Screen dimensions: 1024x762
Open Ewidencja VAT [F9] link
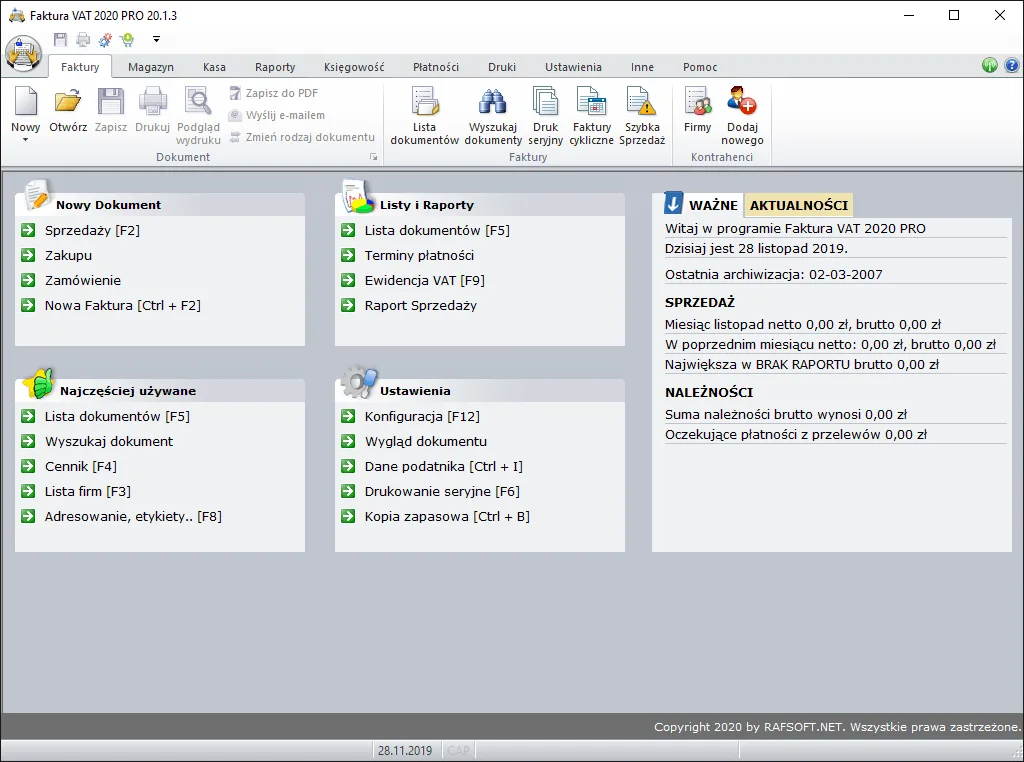tap(424, 280)
